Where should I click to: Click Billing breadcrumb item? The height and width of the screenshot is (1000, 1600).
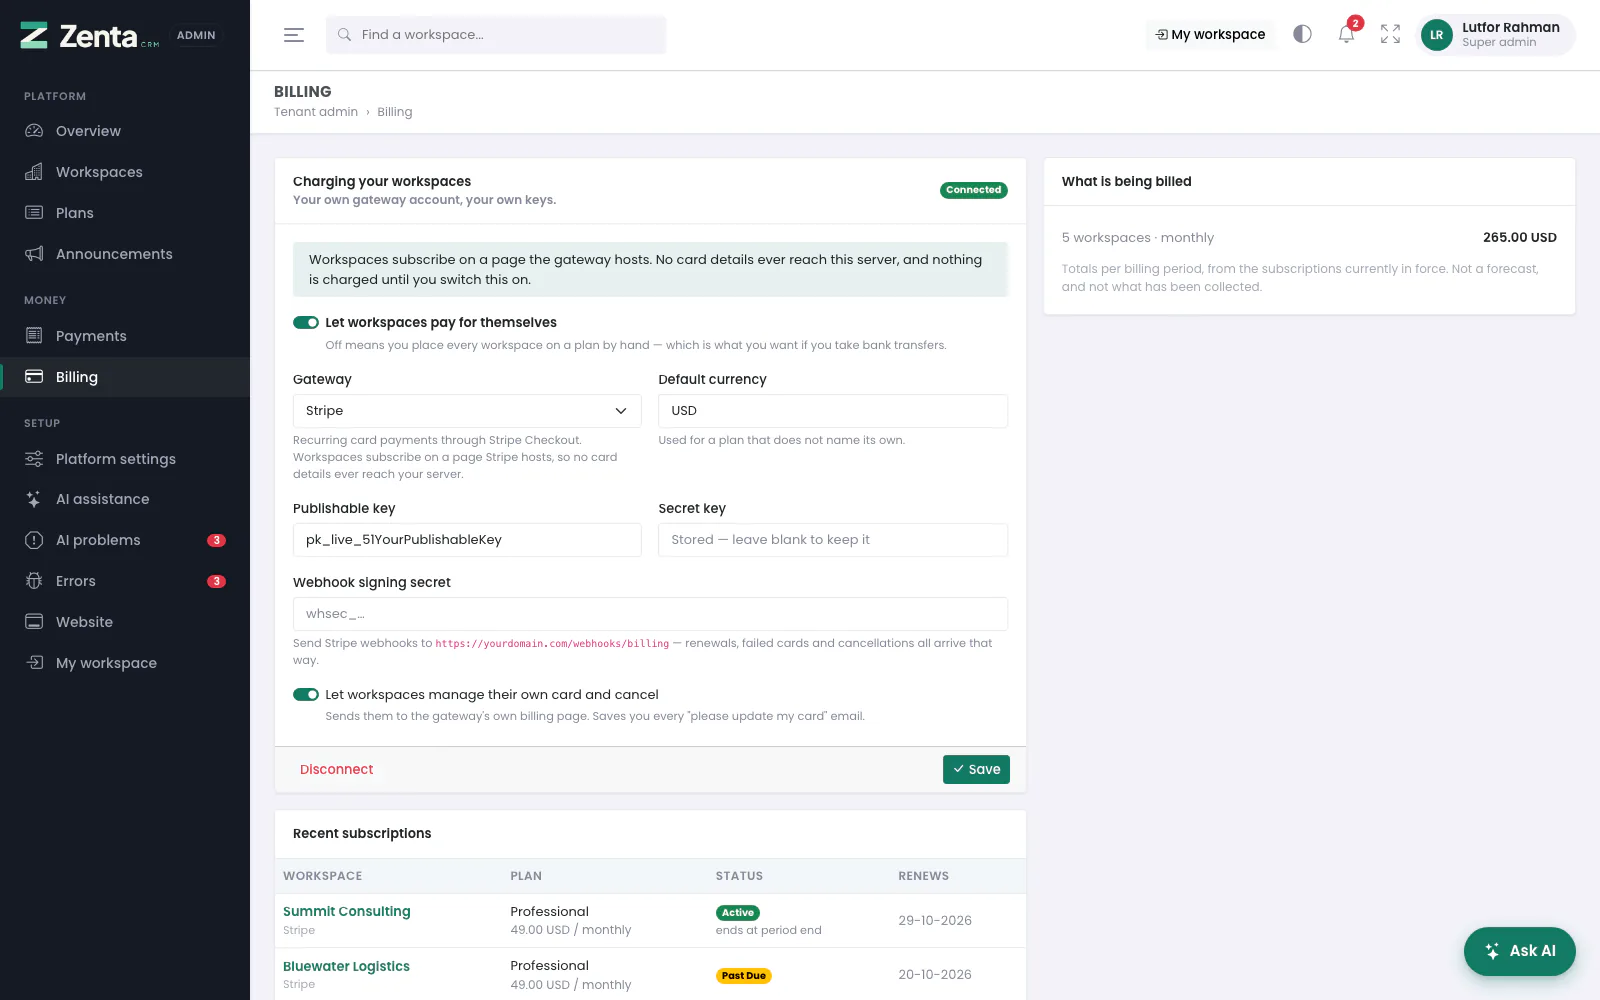[395, 112]
